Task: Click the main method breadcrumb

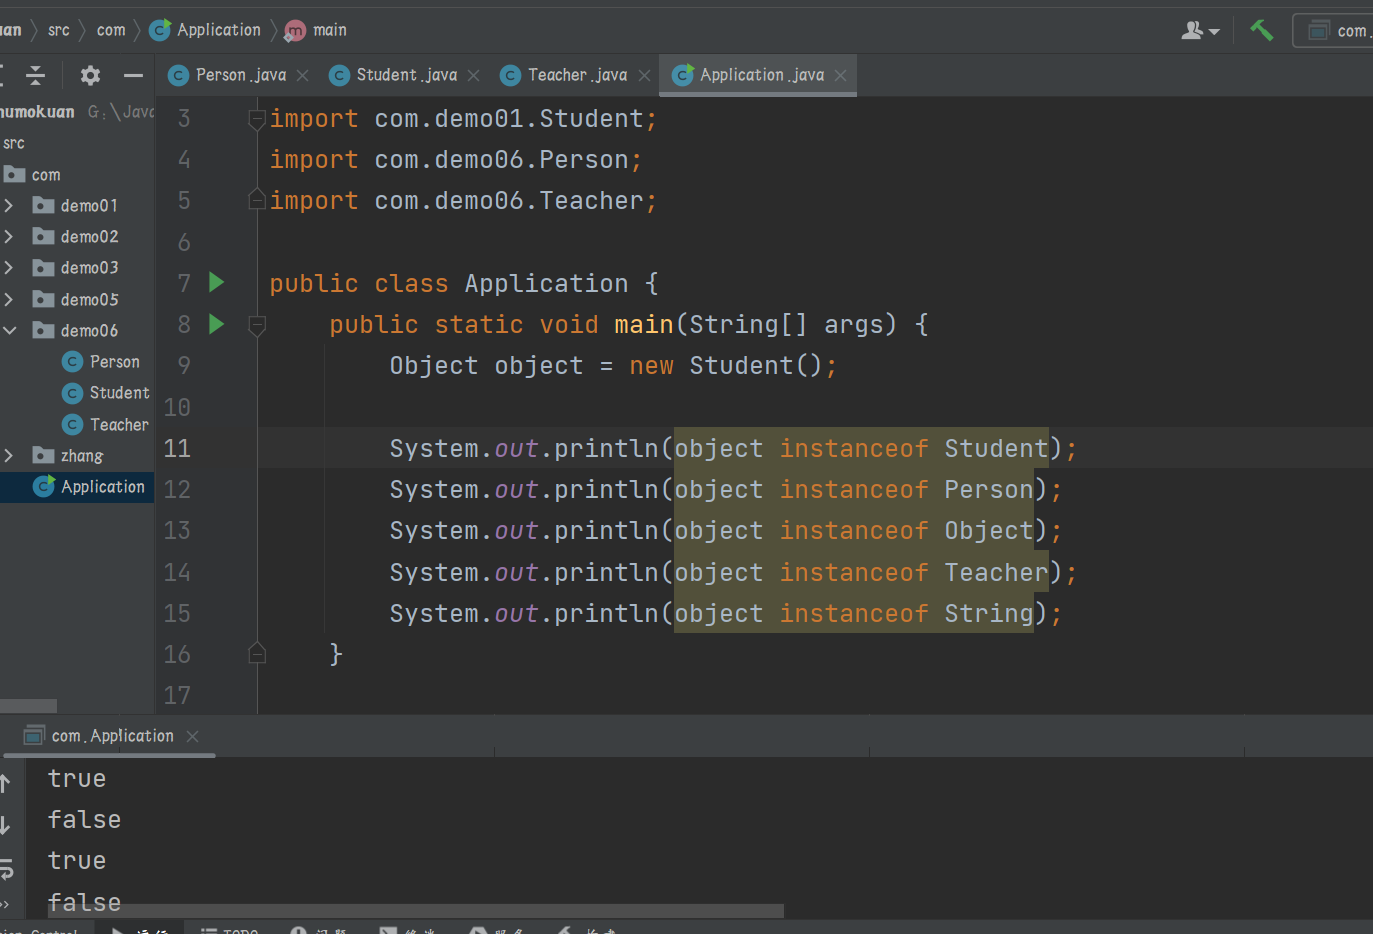Action: (x=316, y=30)
